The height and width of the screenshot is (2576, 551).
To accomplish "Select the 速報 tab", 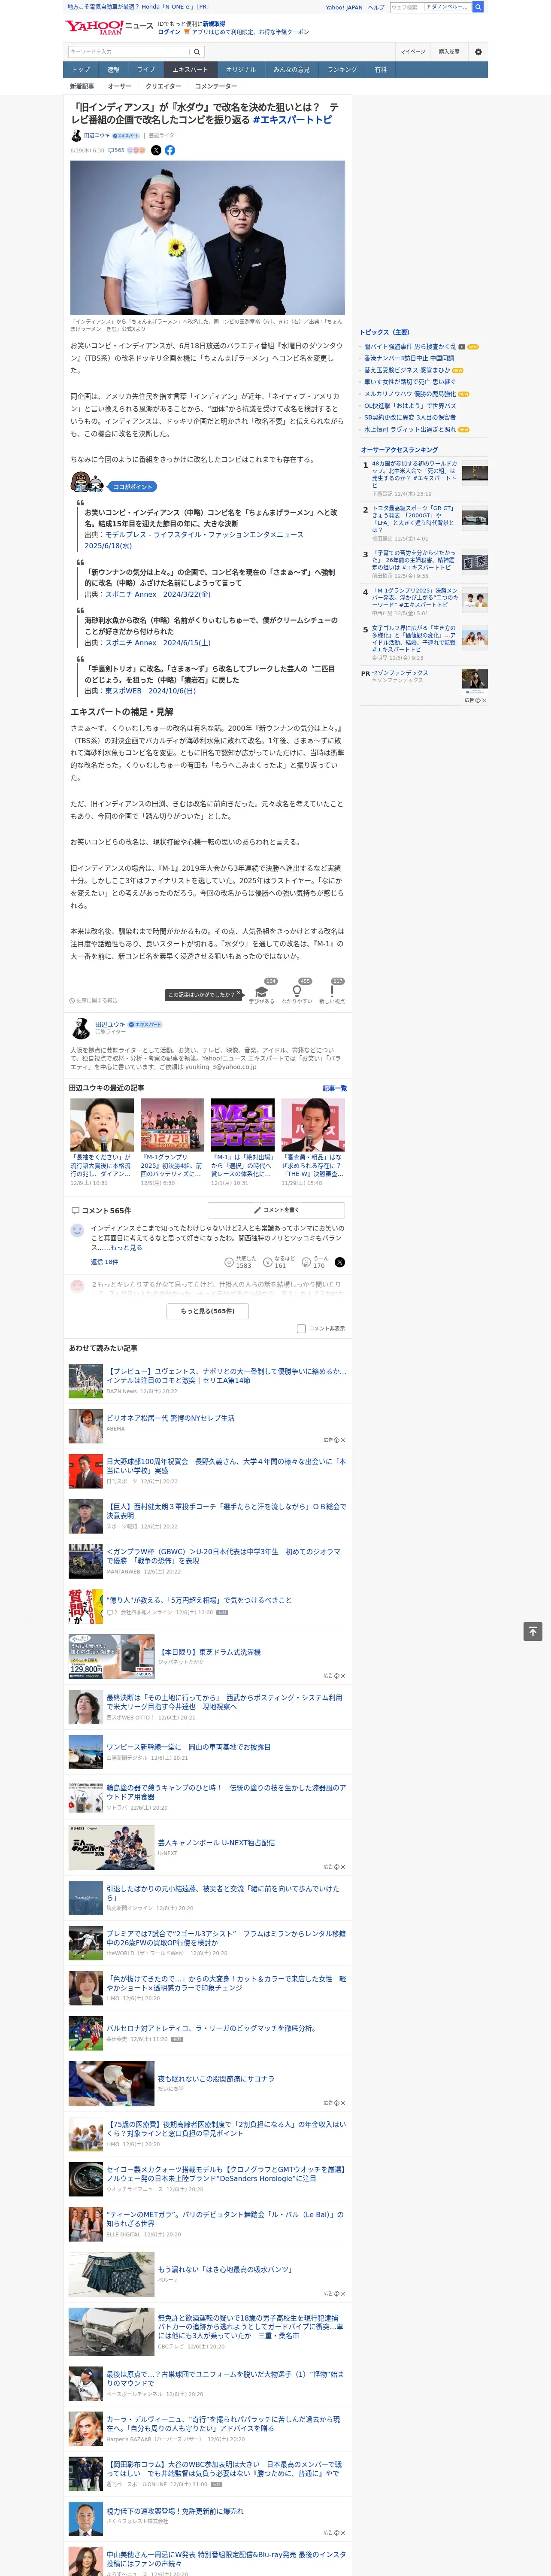I will [x=113, y=70].
